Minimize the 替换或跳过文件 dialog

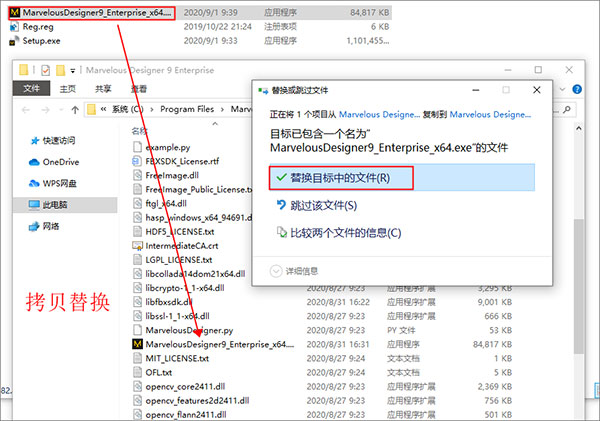tap(476, 90)
